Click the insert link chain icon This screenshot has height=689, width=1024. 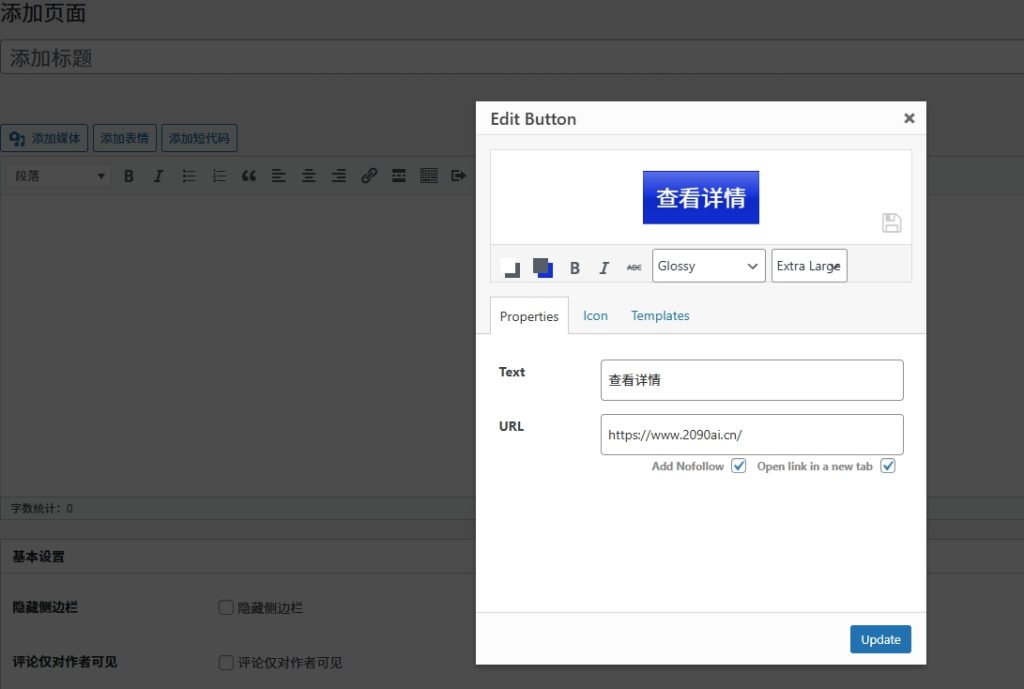click(x=369, y=176)
